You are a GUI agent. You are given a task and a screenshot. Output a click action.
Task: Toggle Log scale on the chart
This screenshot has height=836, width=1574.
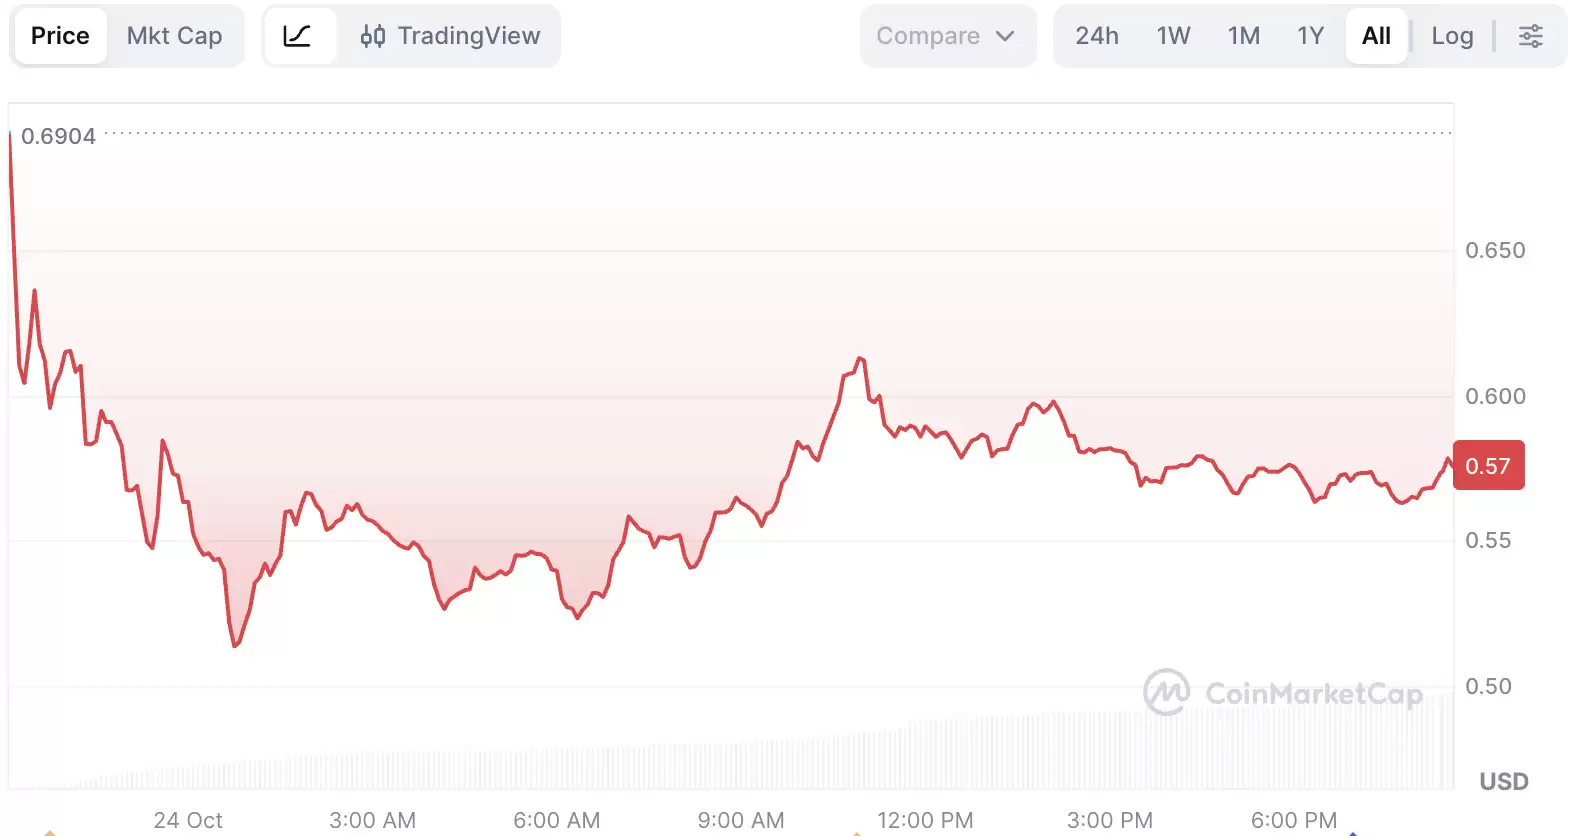tap(1452, 36)
